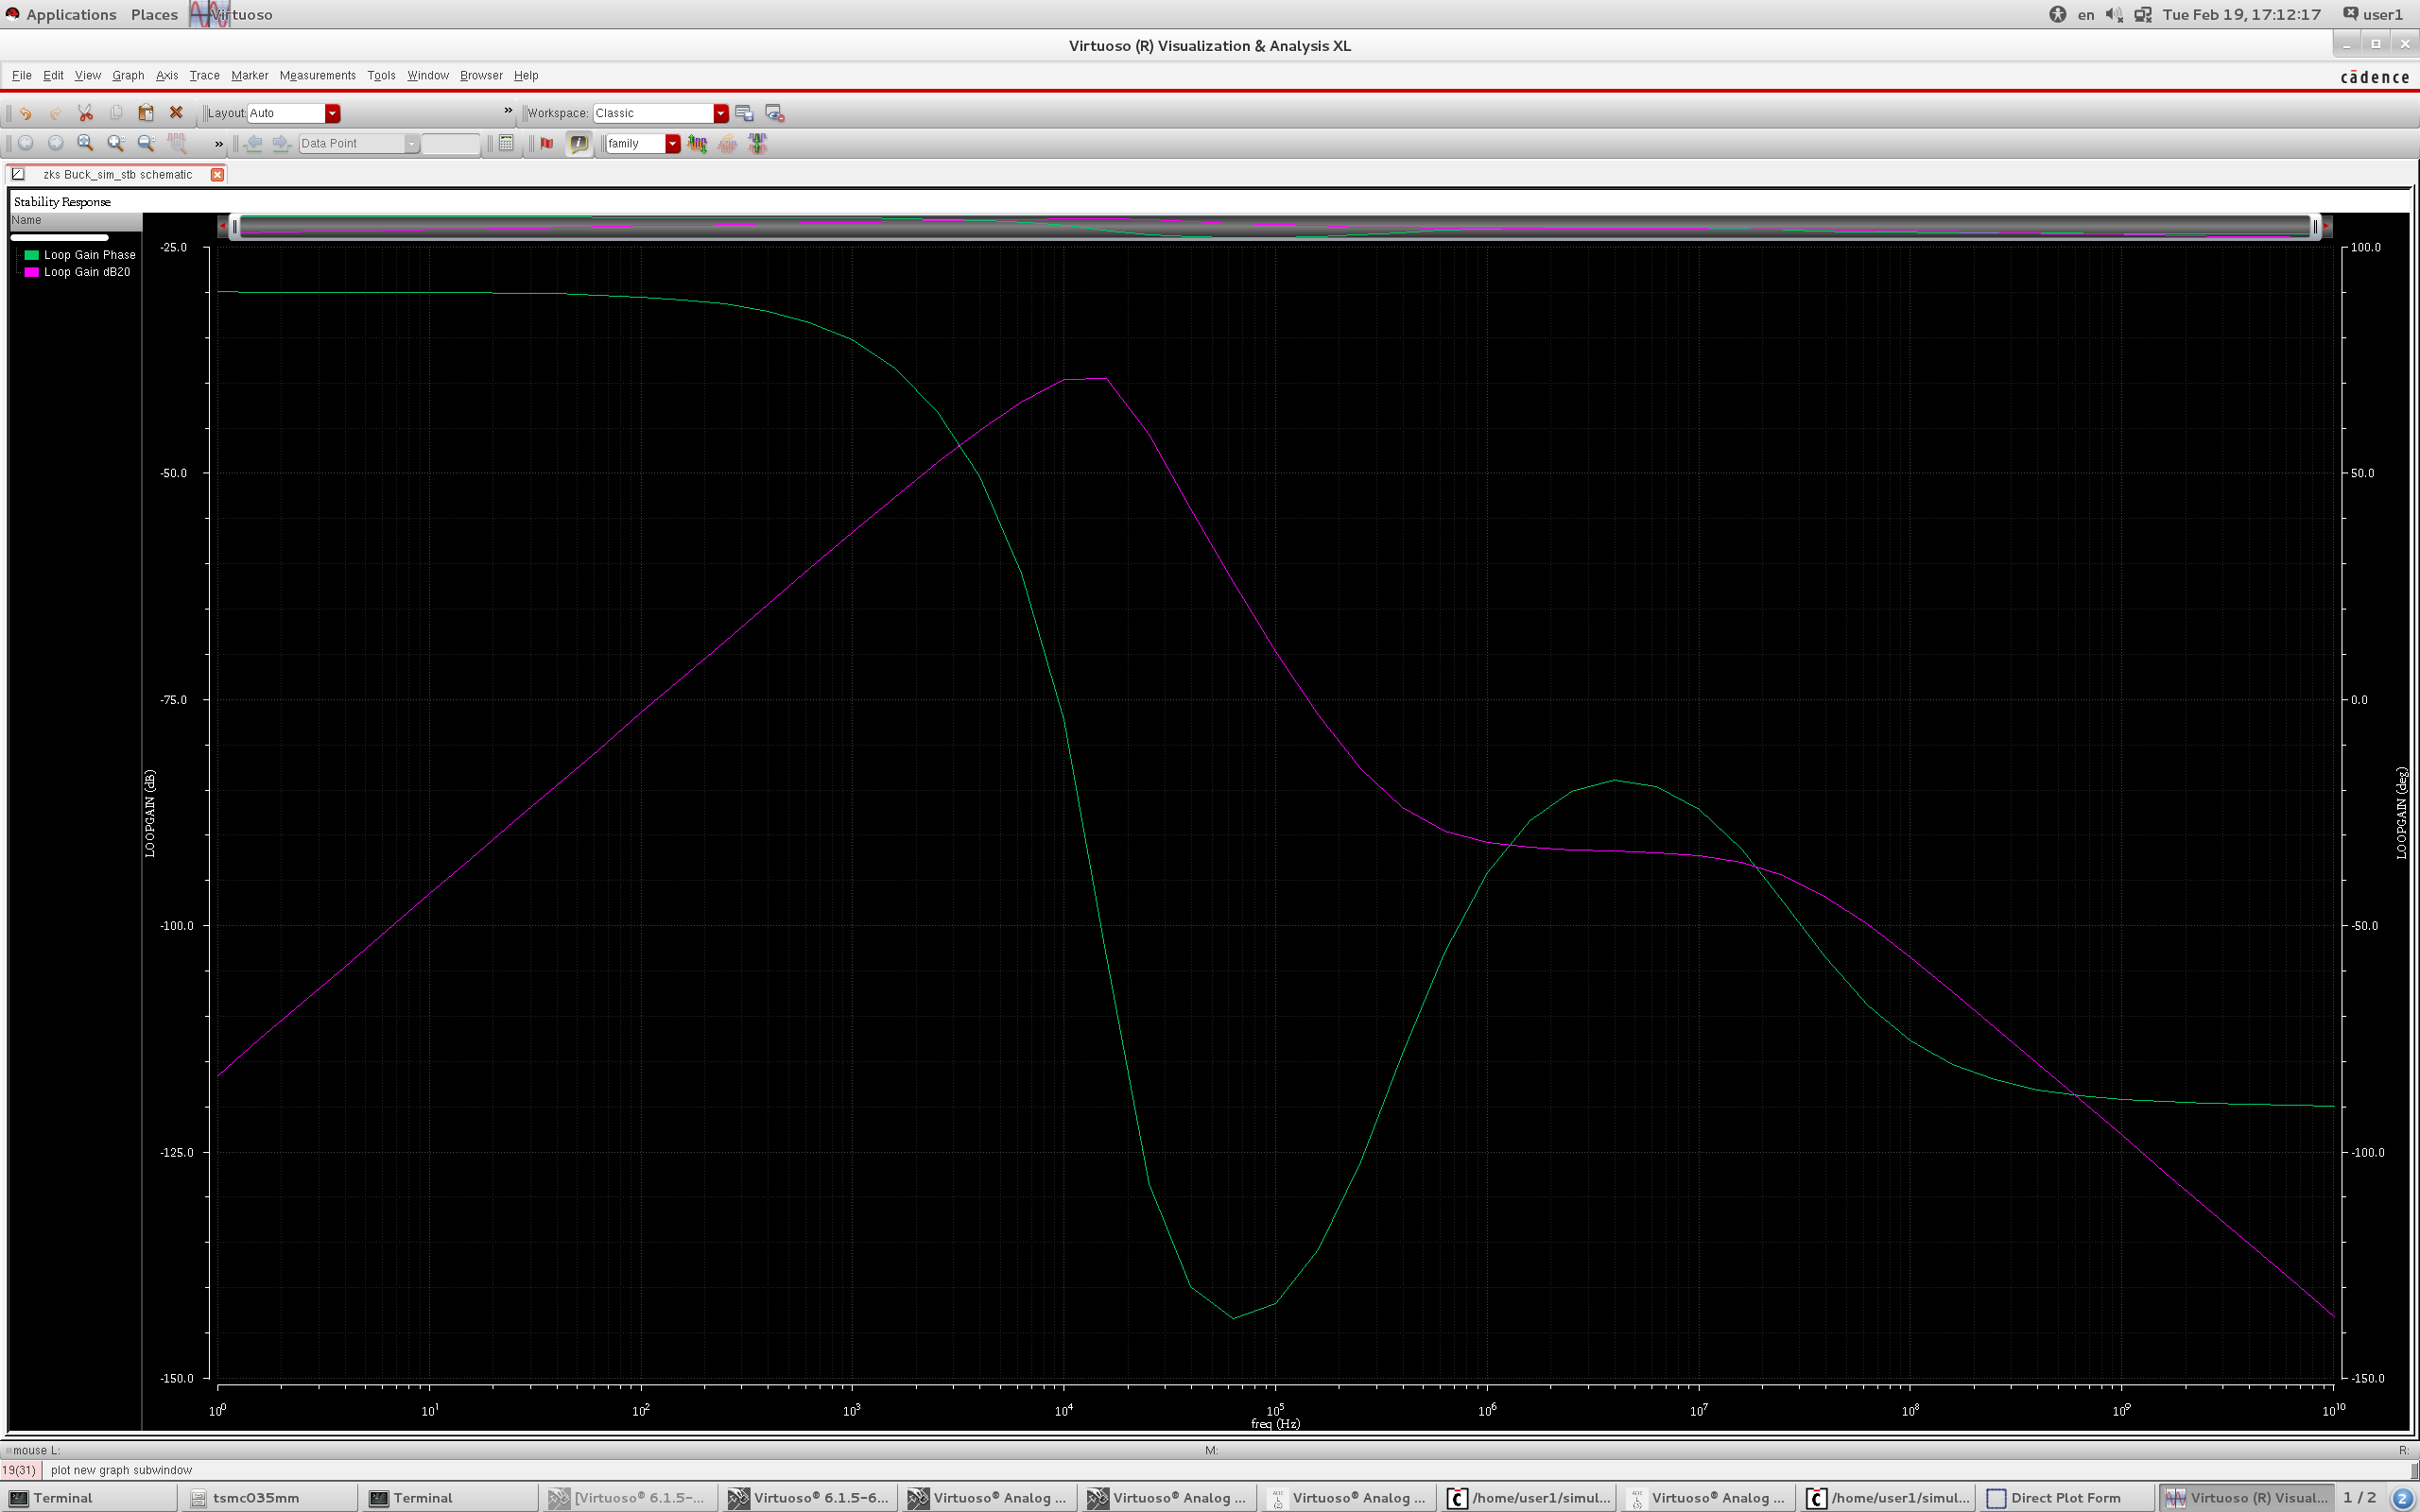Close the zks Buck_sim_stb schematic tab
Viewport: 2420px width, 1512px height.
pyautogui.click(x=217, y=174)
